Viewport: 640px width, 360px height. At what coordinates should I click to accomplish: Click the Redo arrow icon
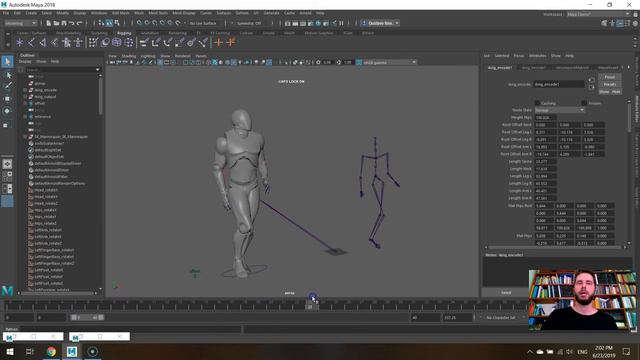(80, 23)
